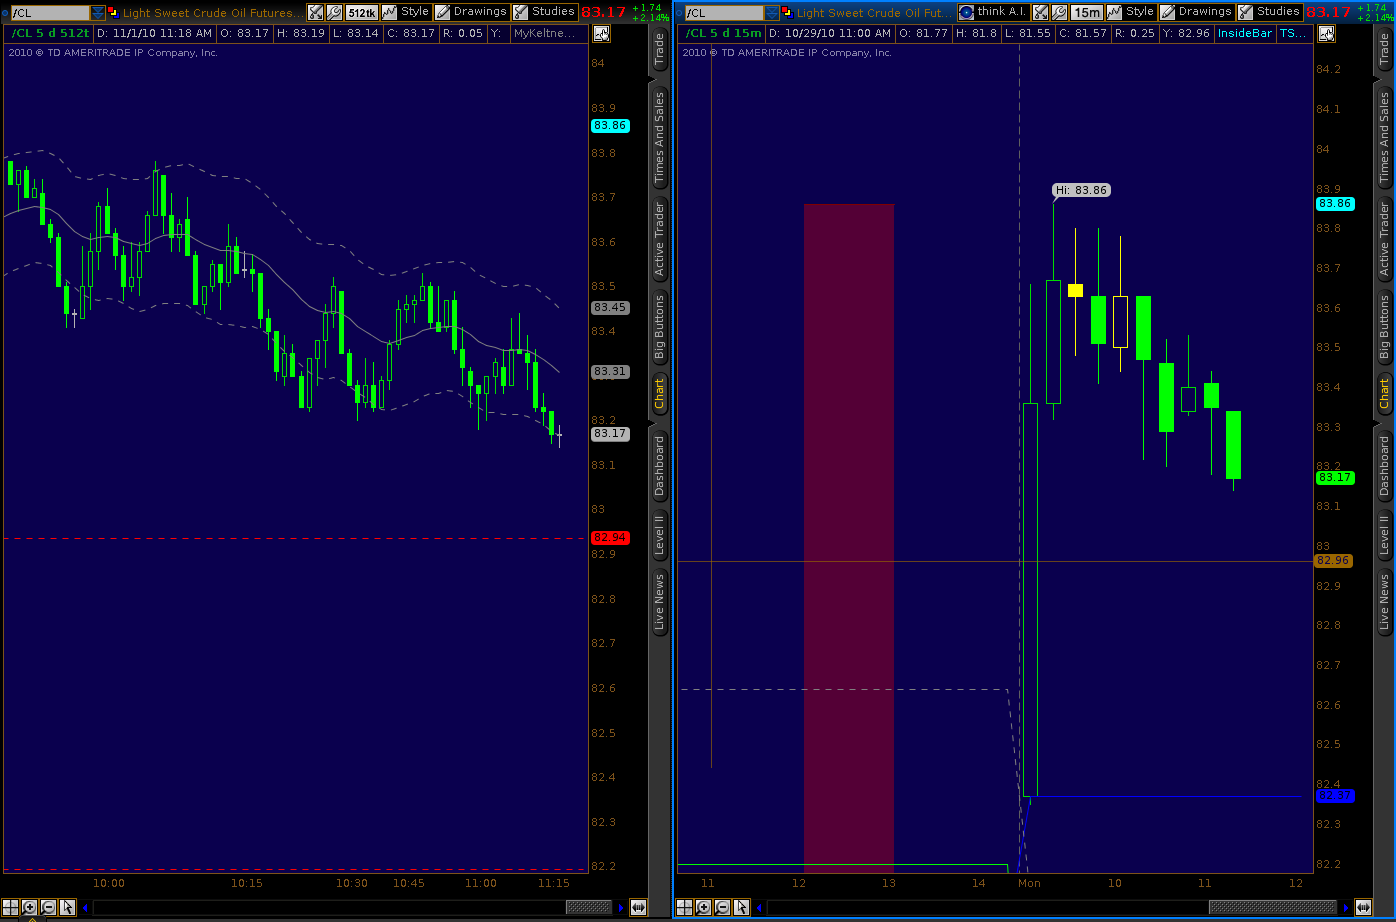This screenshot has height=922, width=1396.
Task: Click right chart zoom in icon
Action: coord(704,908)
